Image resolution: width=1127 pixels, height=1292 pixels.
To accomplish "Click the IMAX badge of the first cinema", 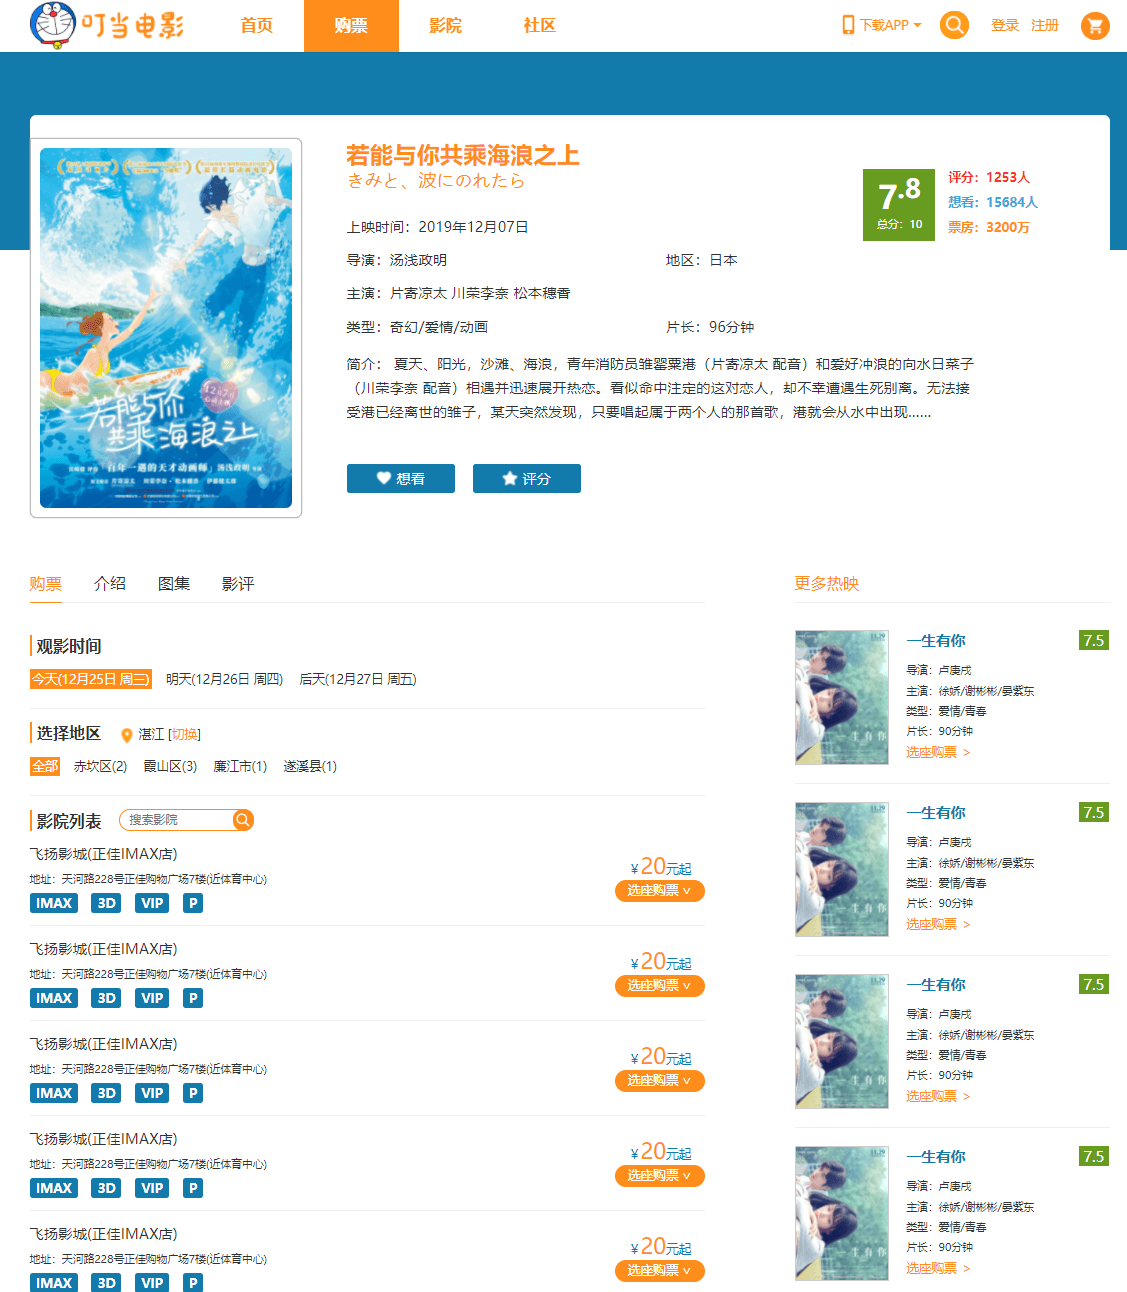I will (x=54, y=903).
